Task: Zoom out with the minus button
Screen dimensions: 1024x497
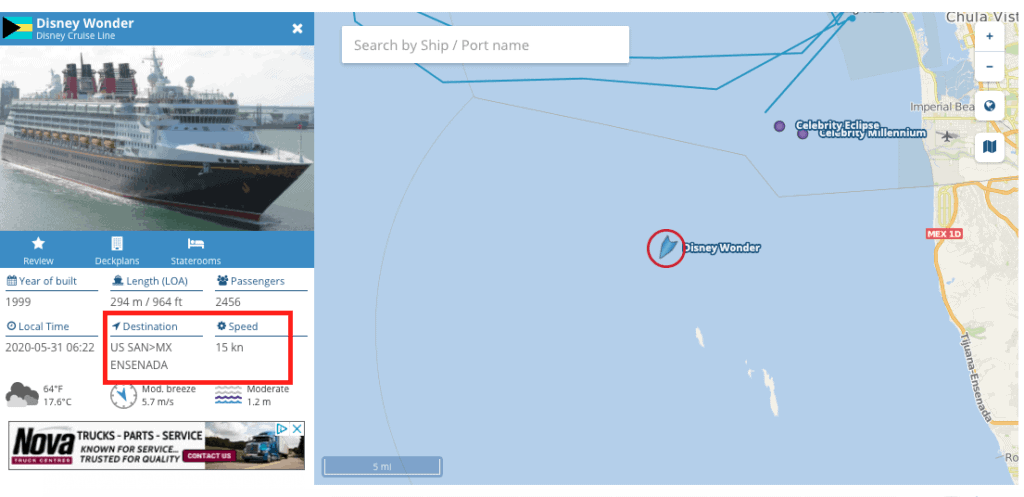Action: [989, 67]
